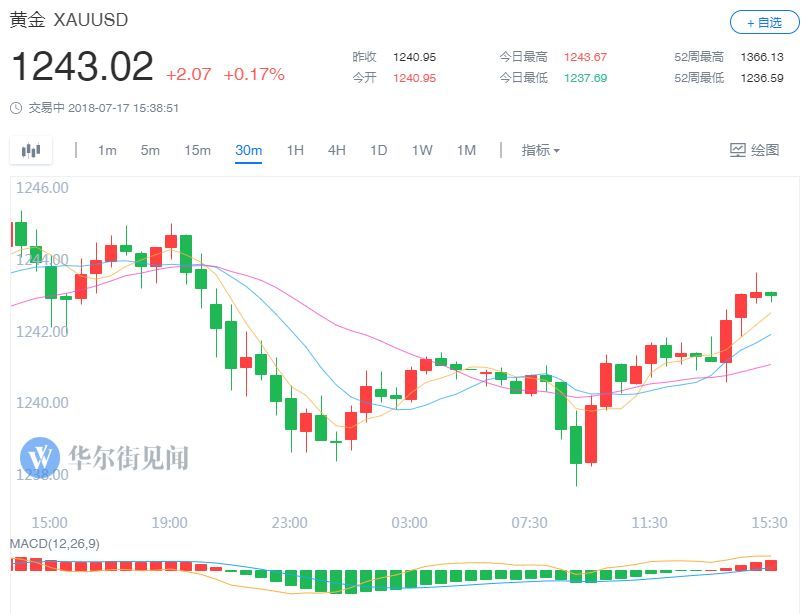Image resolution: width=810 pixels, height=614 pixels.
Task: Click the 黄金 XAUUSD title
Action: [x=69, y=20]
